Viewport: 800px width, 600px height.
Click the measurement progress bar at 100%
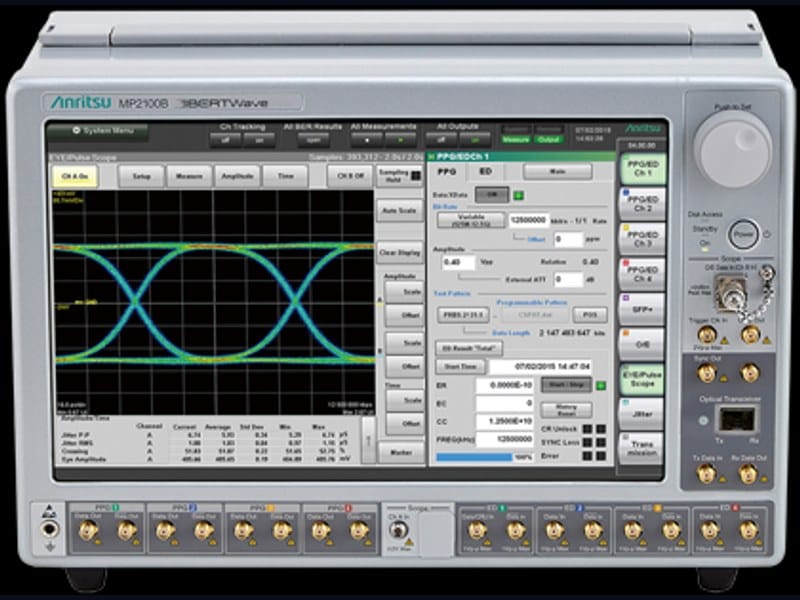[x=485, y=457]
